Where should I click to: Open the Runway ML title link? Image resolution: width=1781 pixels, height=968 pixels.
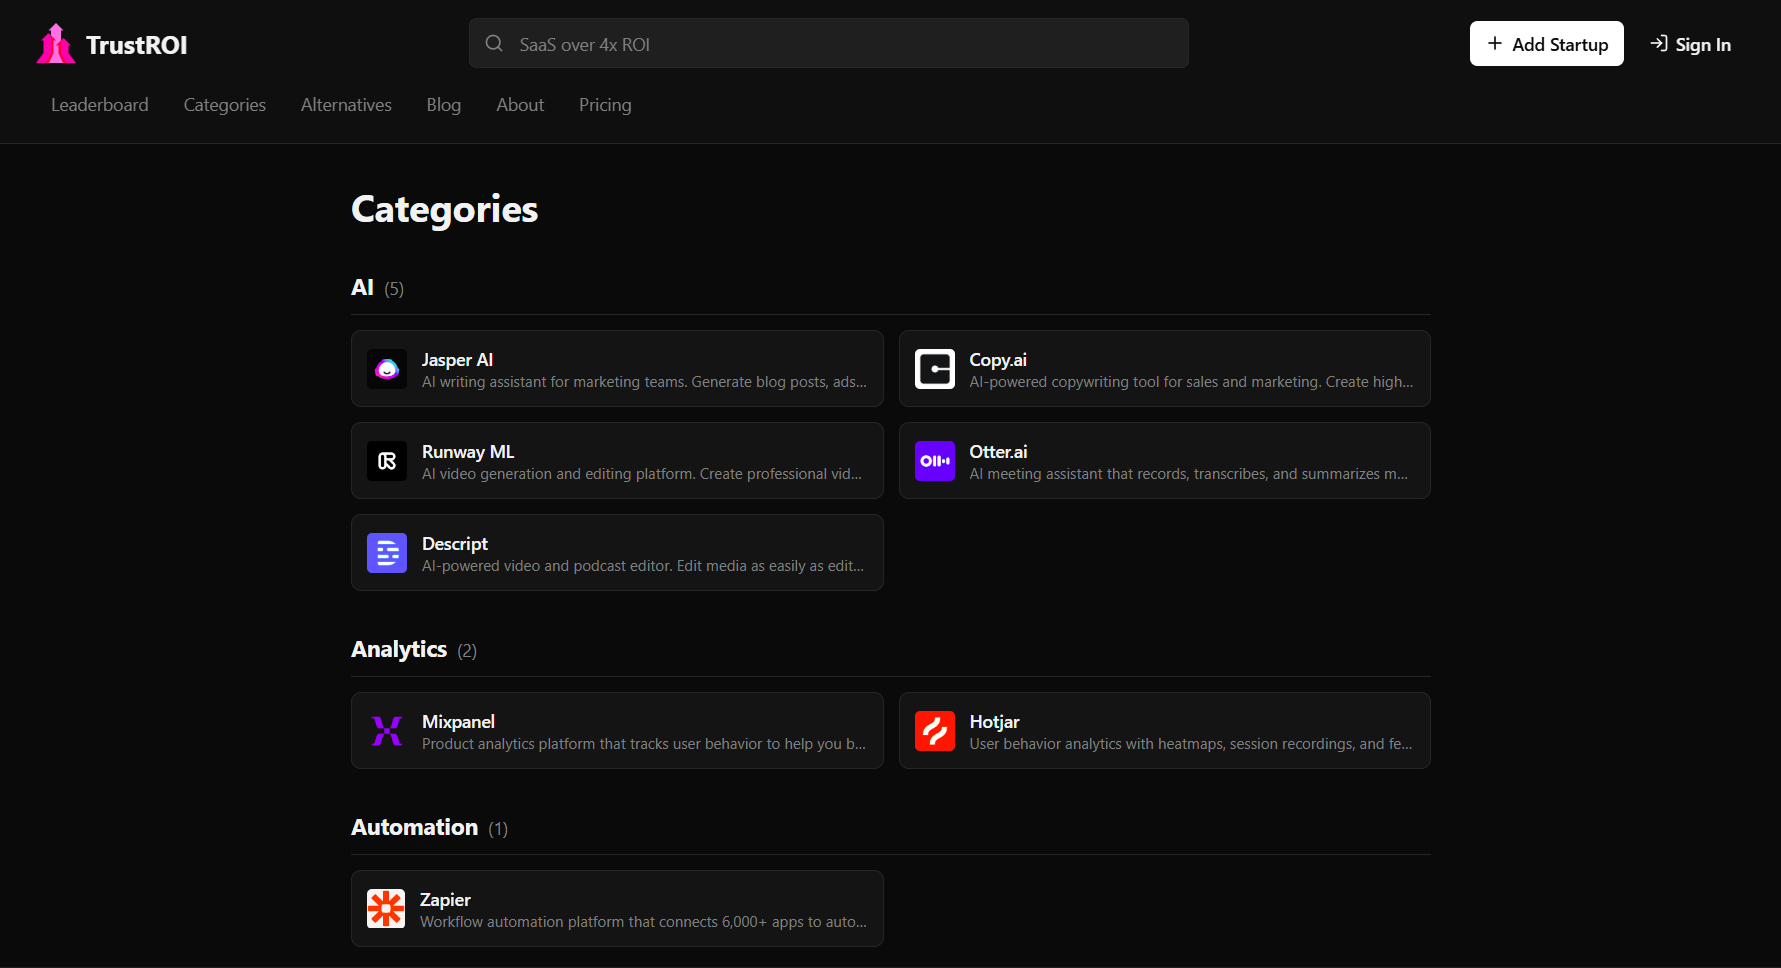tap(468, 452)
